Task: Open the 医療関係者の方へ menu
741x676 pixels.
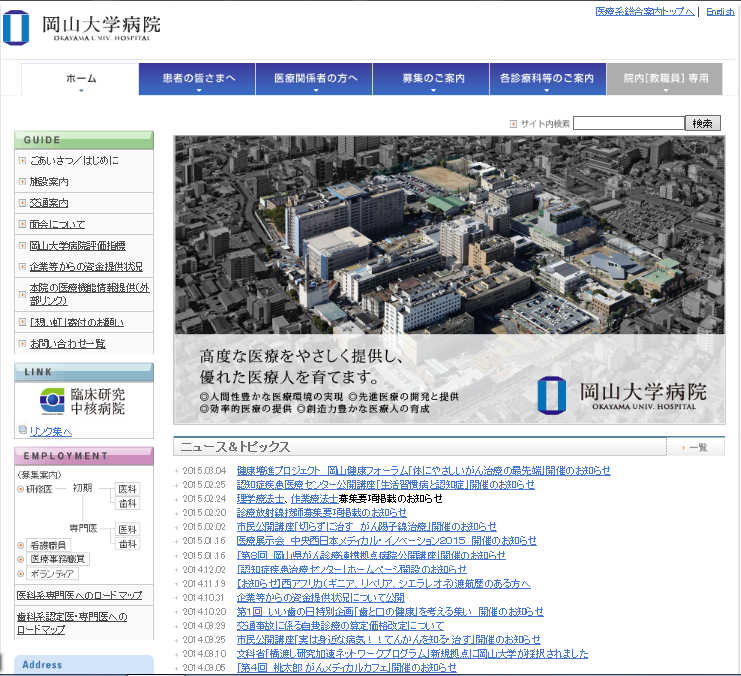Action: point(315,79)
